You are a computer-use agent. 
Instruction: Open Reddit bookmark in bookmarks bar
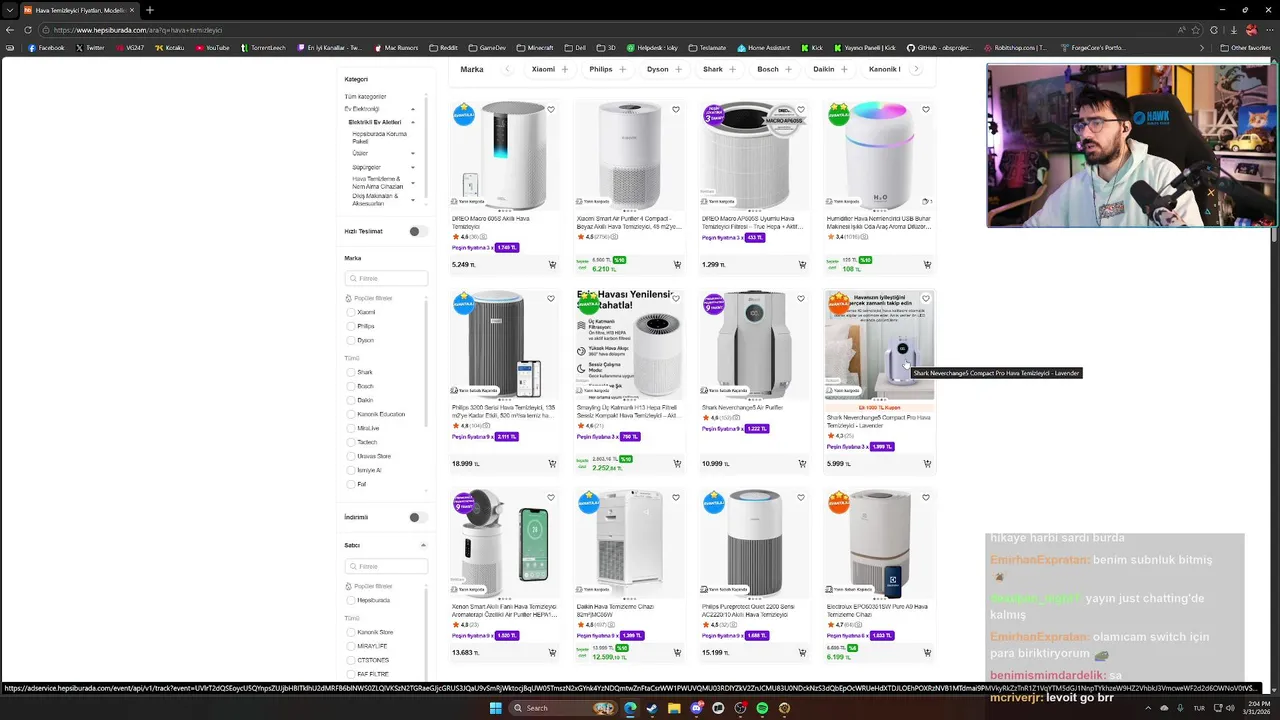[x=443, y=48]
